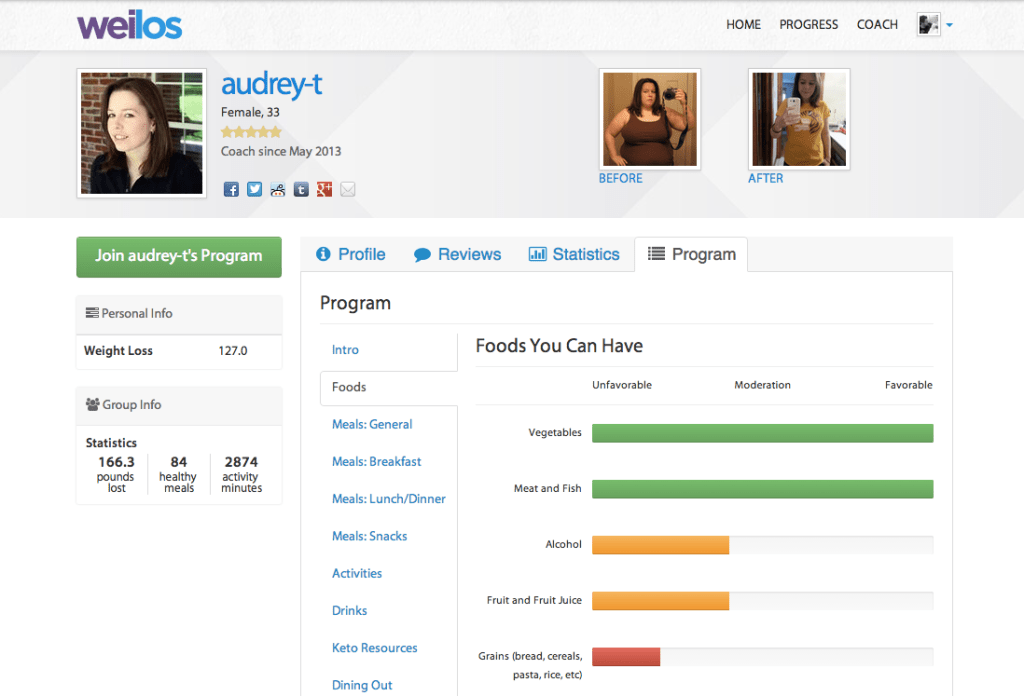1024x696 pixels.
Task: Click the Meat and Fish bar
Action: (762, 489)
